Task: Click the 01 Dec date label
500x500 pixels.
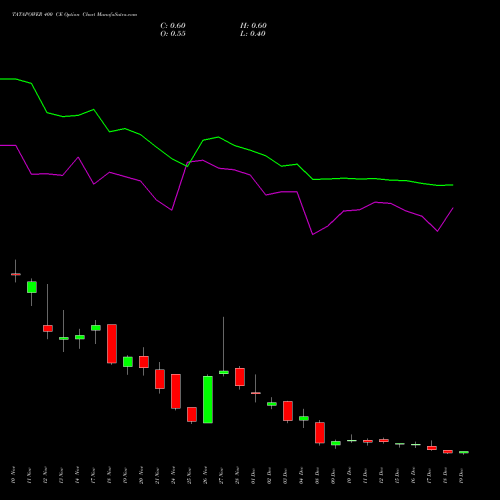Action: pos(254,475)
